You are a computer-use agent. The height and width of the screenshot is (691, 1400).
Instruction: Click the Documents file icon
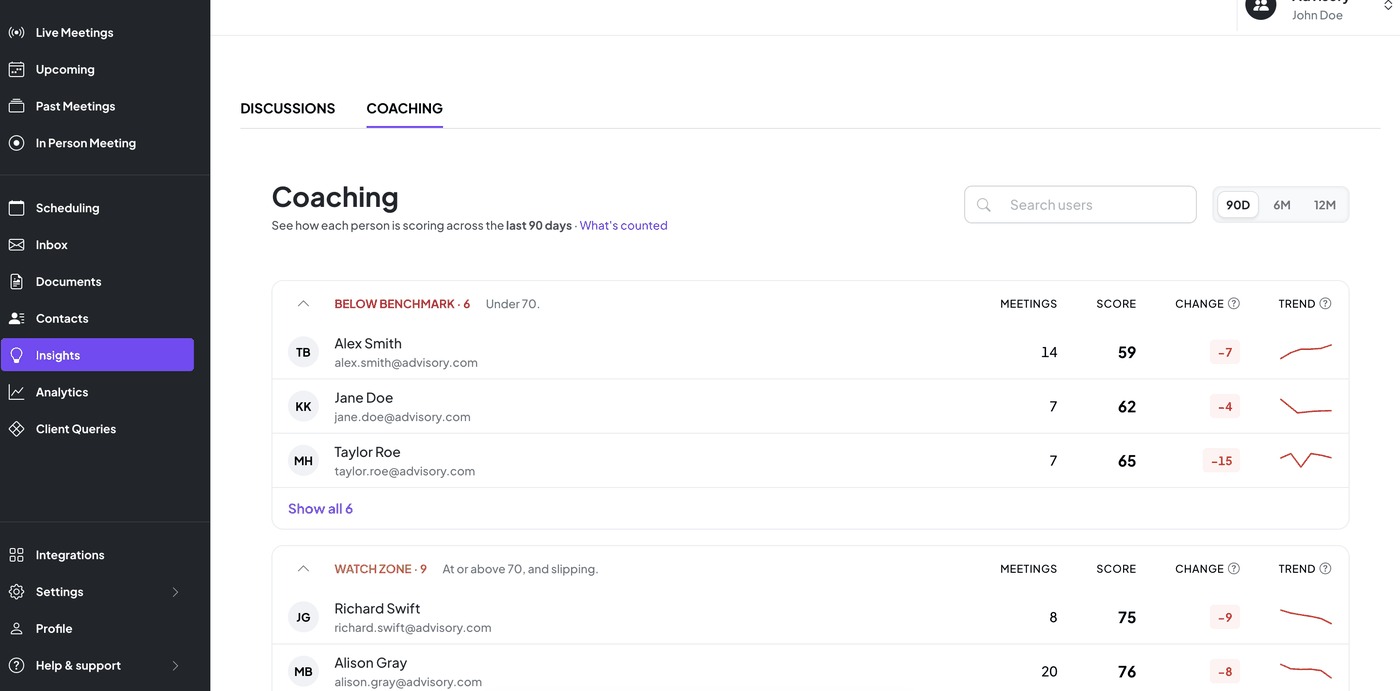(16, 282)
